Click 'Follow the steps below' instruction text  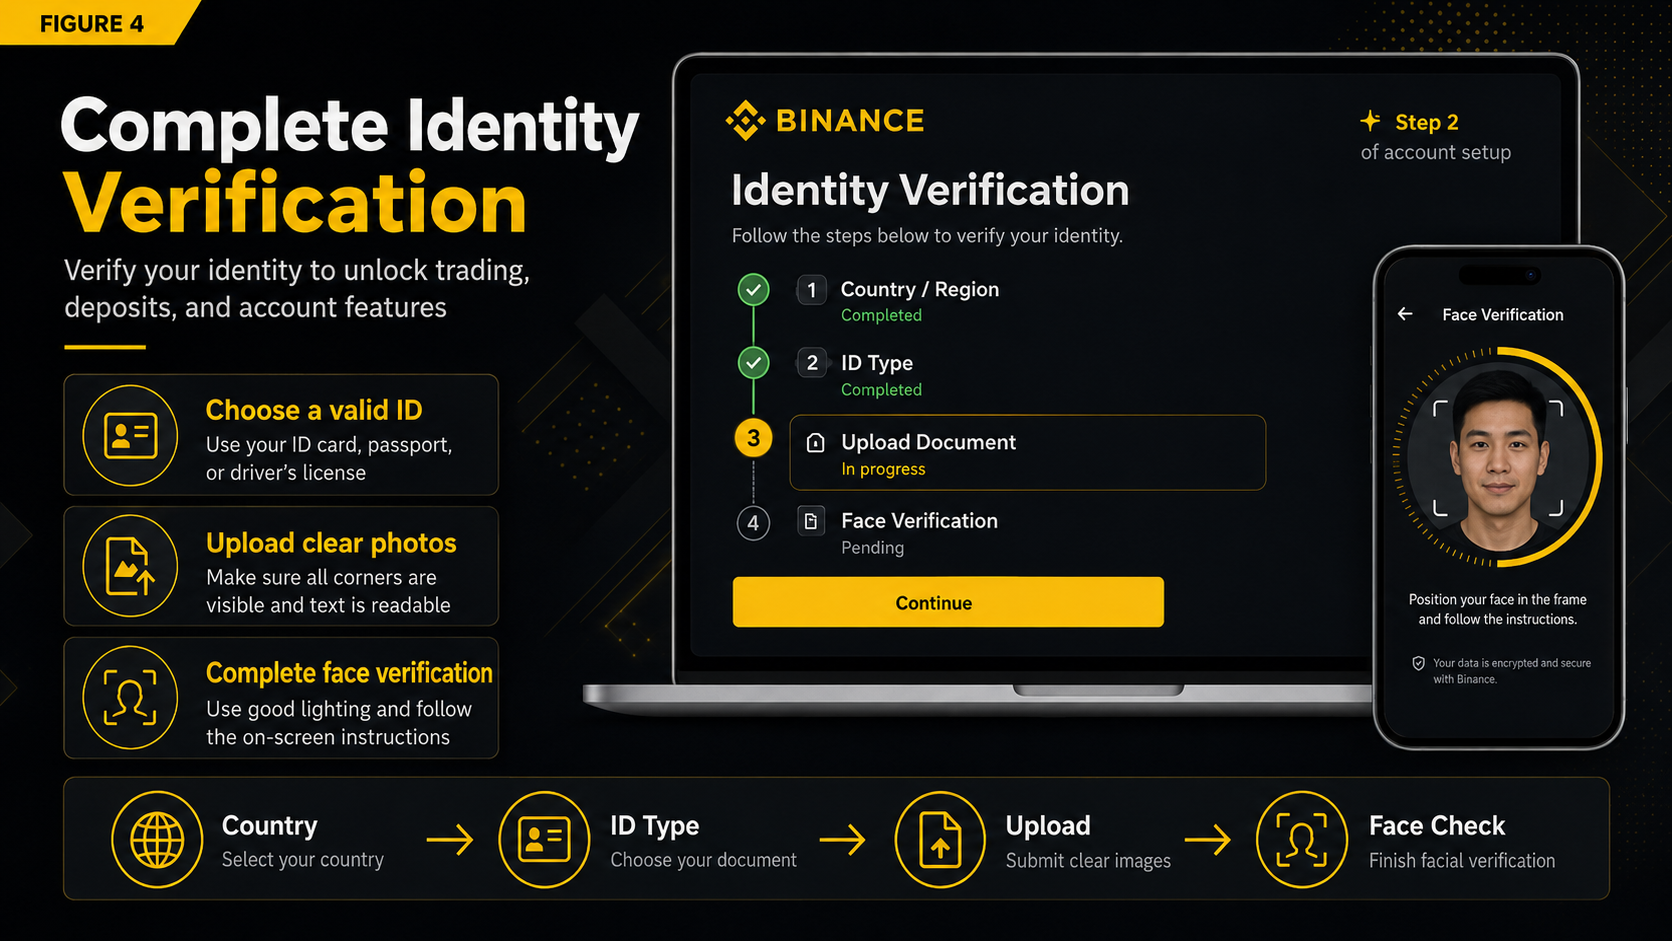point(927,236)
